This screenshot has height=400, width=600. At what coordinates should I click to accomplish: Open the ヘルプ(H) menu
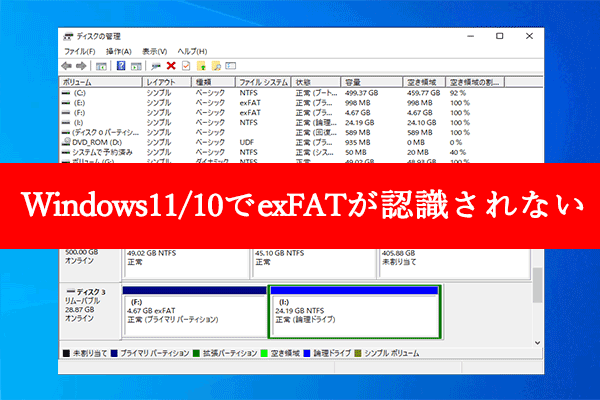(x=192, y=51)
